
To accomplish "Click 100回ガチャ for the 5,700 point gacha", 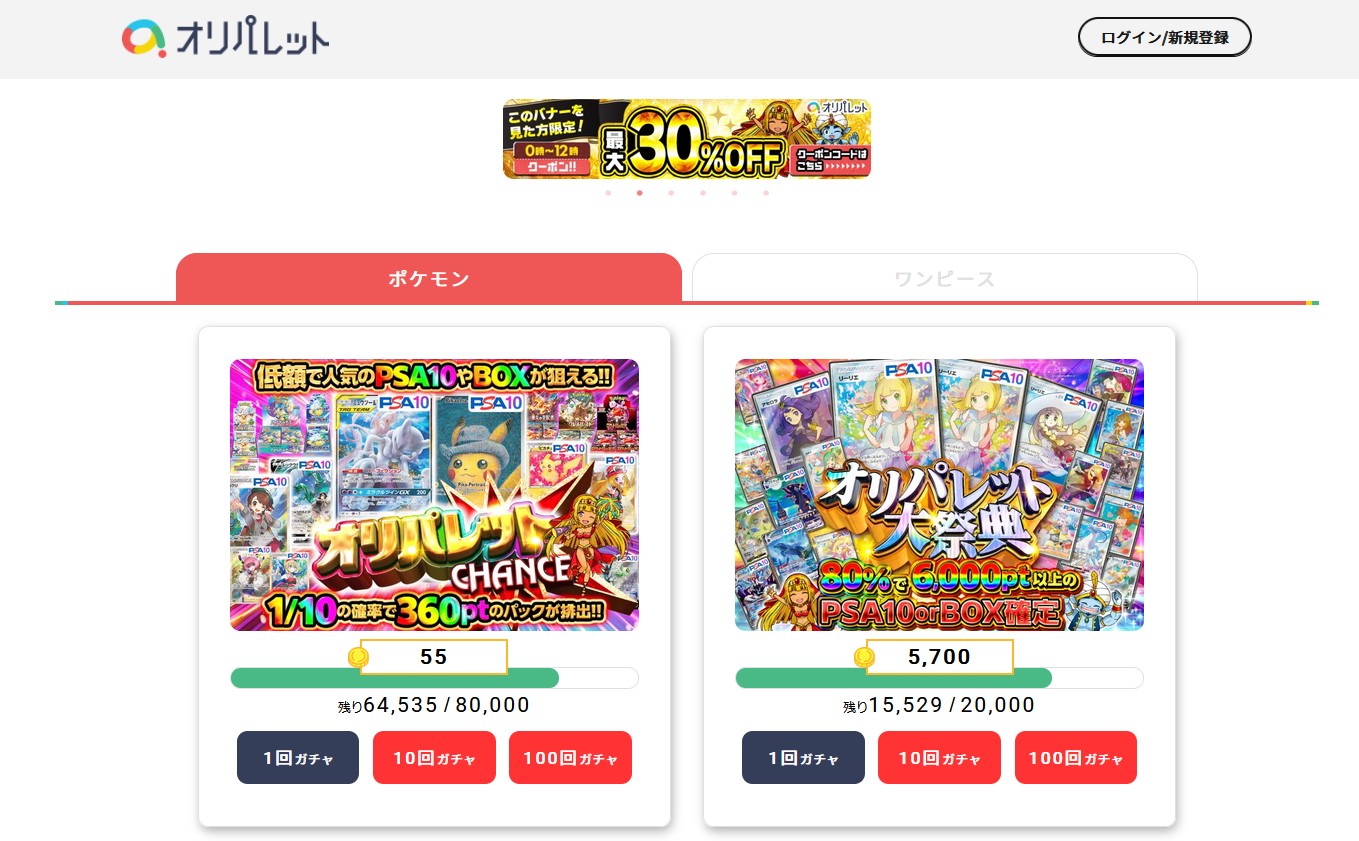I will [x=1076, y=758].
